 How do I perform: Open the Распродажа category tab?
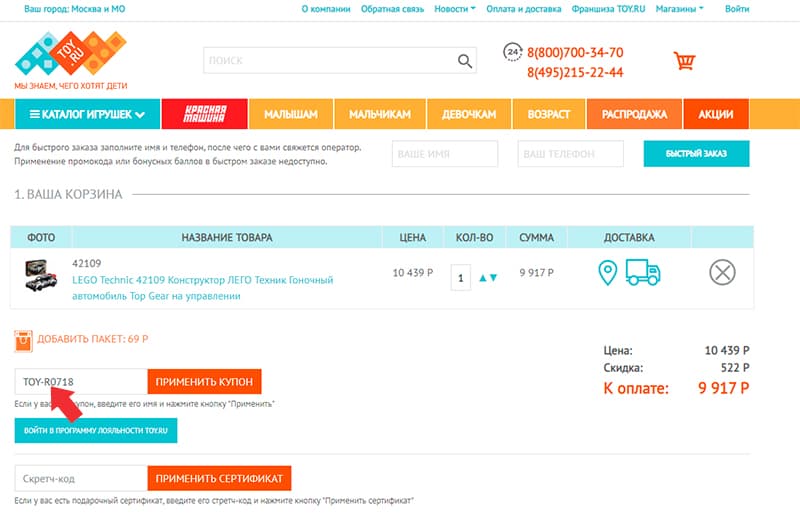(x=634, y=114)
